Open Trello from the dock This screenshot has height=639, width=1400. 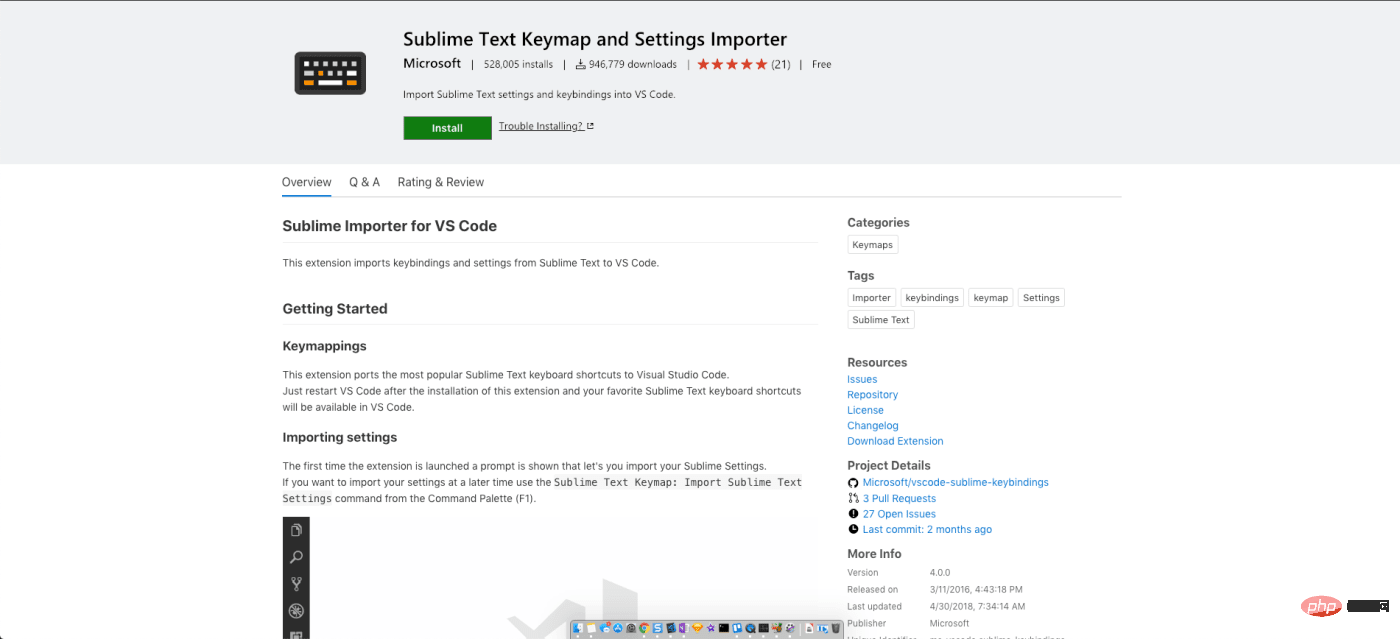click(737, 628)
